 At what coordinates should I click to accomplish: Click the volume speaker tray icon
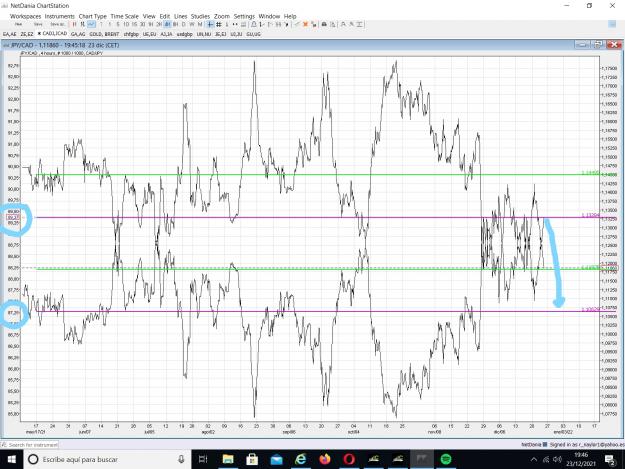click(557, 459)
